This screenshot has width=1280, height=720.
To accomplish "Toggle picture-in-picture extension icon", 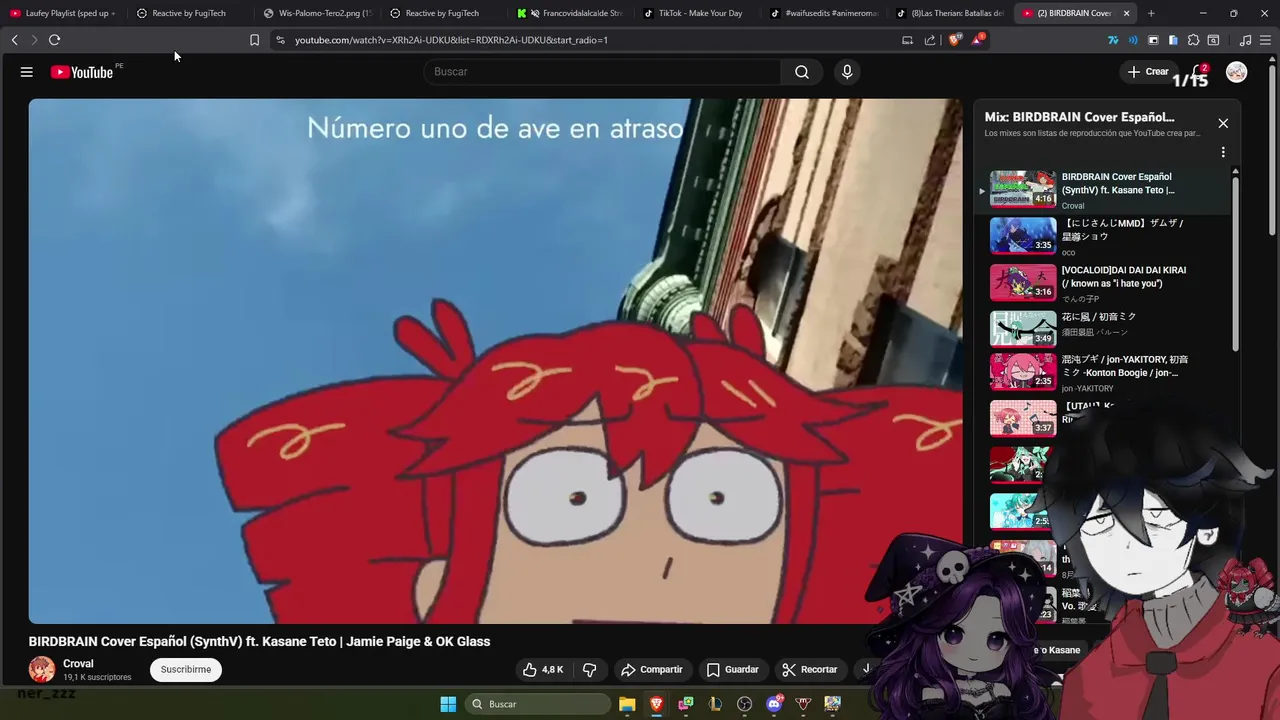I will click(1153, 40).
